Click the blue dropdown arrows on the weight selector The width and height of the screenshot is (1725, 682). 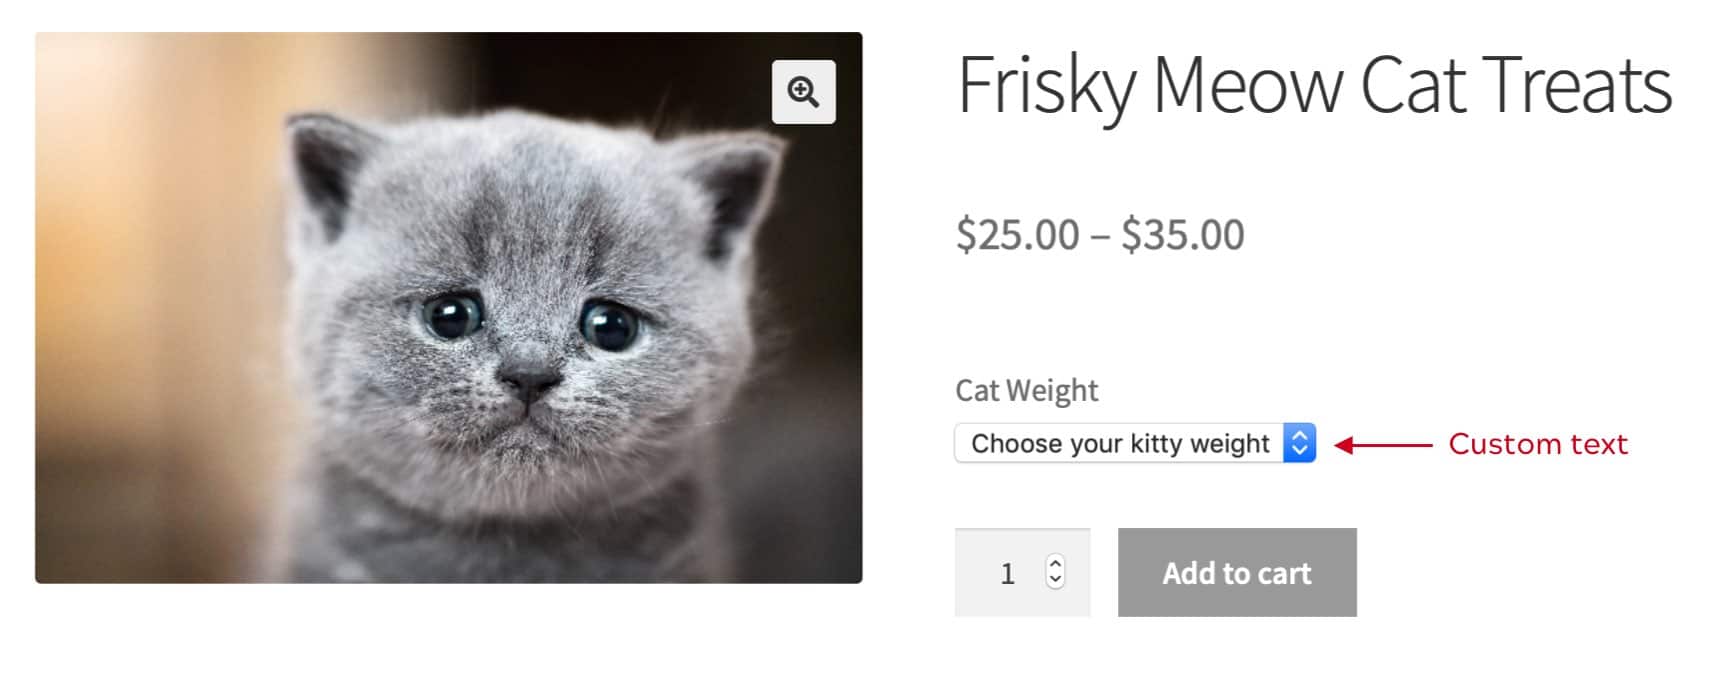(1299, 443)
